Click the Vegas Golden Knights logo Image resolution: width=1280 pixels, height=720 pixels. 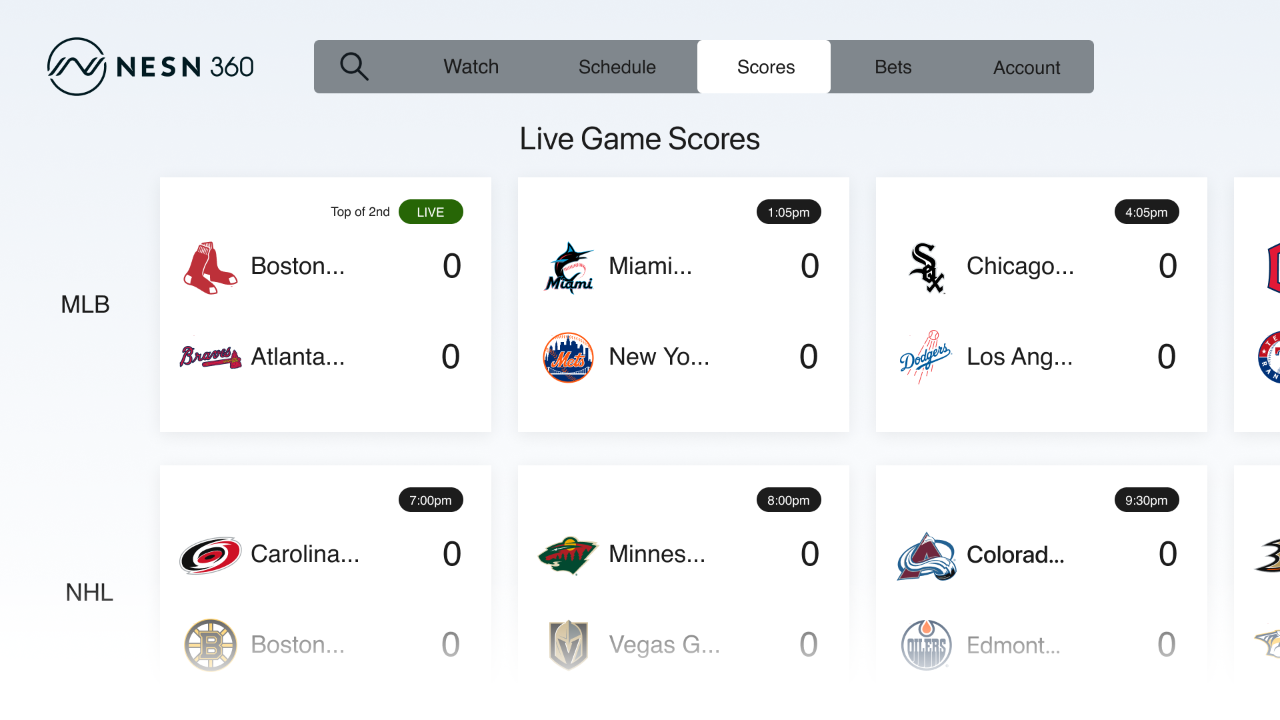[x=568, y=645]
